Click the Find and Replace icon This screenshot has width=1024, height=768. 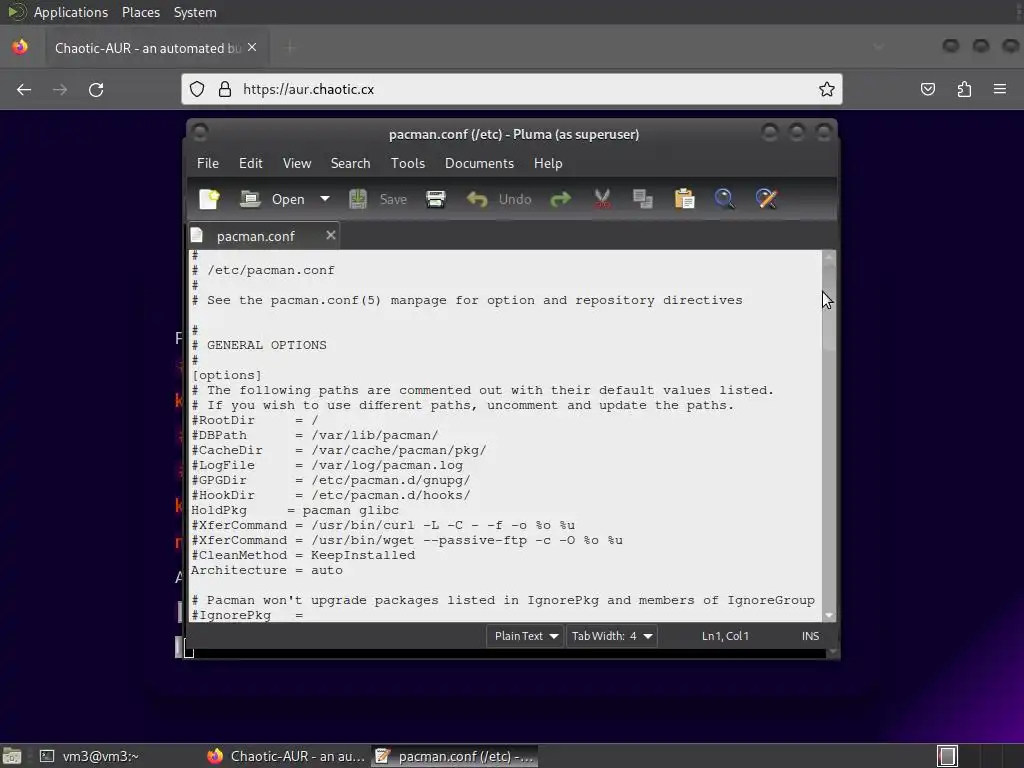point(766,199)
